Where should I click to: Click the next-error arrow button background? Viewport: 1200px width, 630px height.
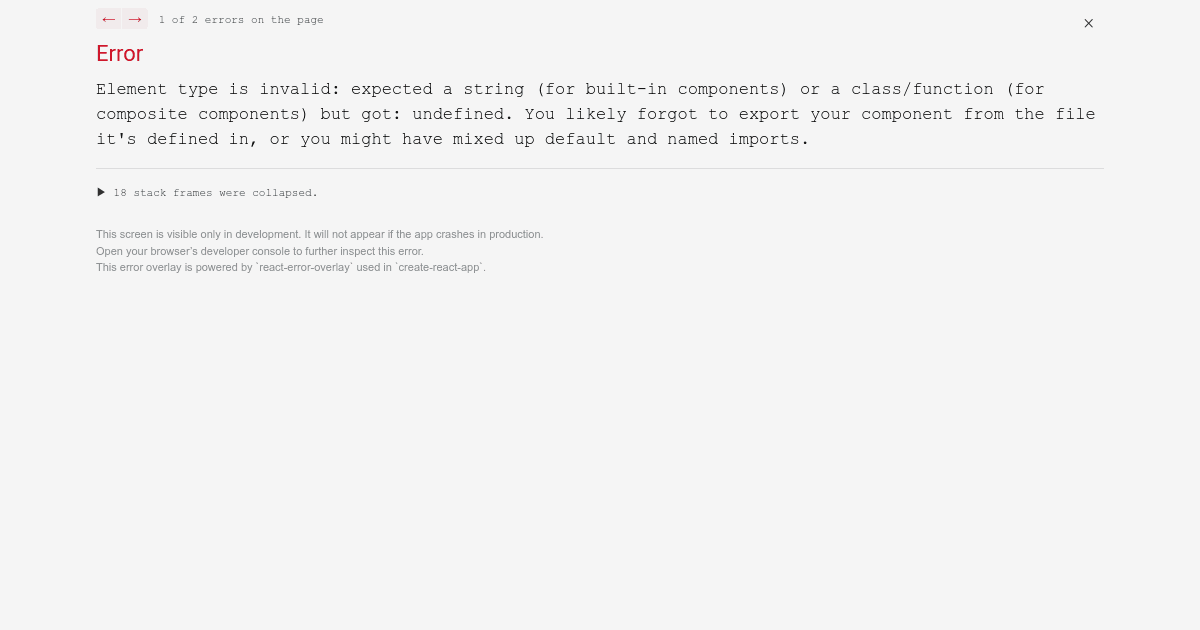(135, 19)
